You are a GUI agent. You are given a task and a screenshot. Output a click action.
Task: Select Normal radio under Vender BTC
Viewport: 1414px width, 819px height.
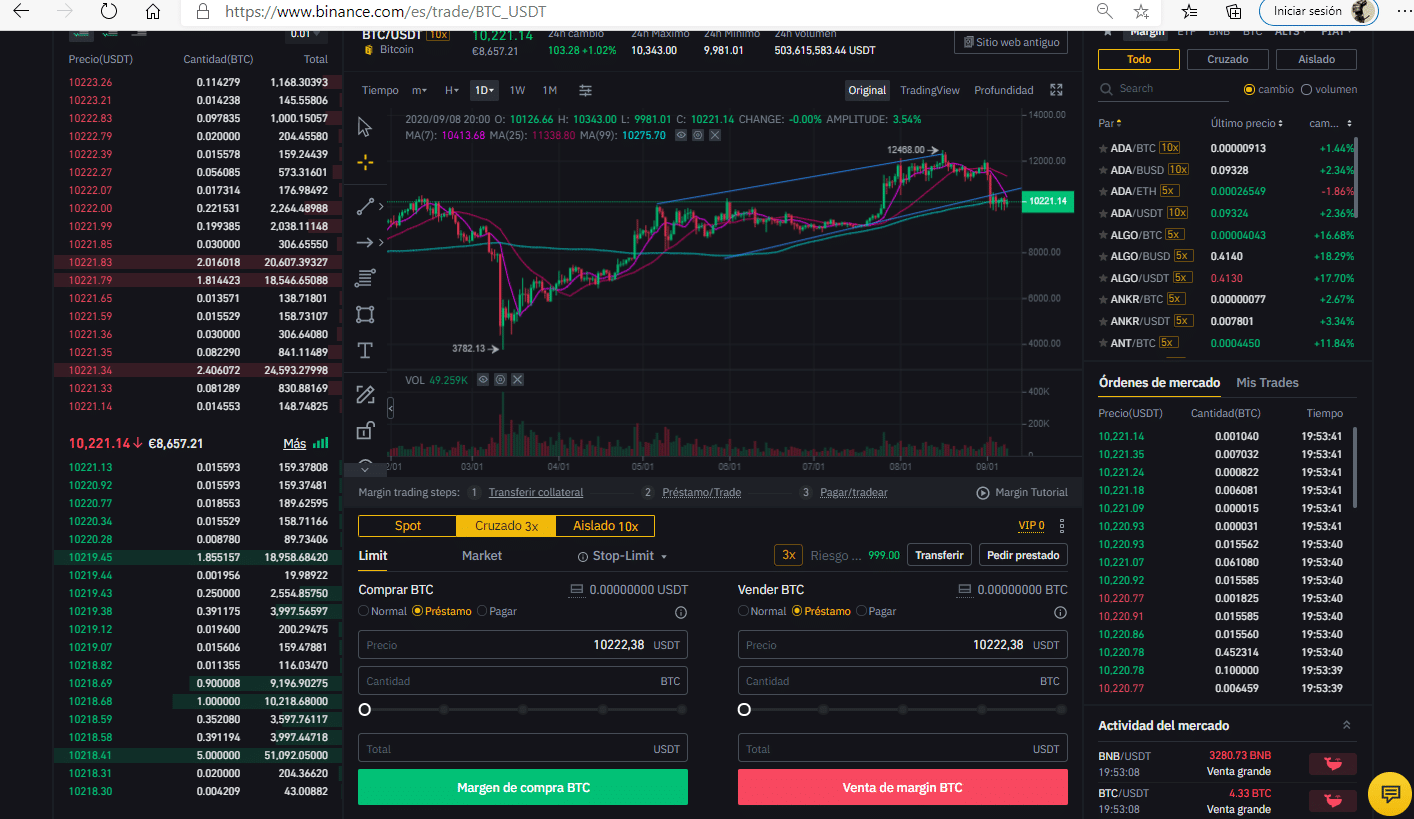743,611
